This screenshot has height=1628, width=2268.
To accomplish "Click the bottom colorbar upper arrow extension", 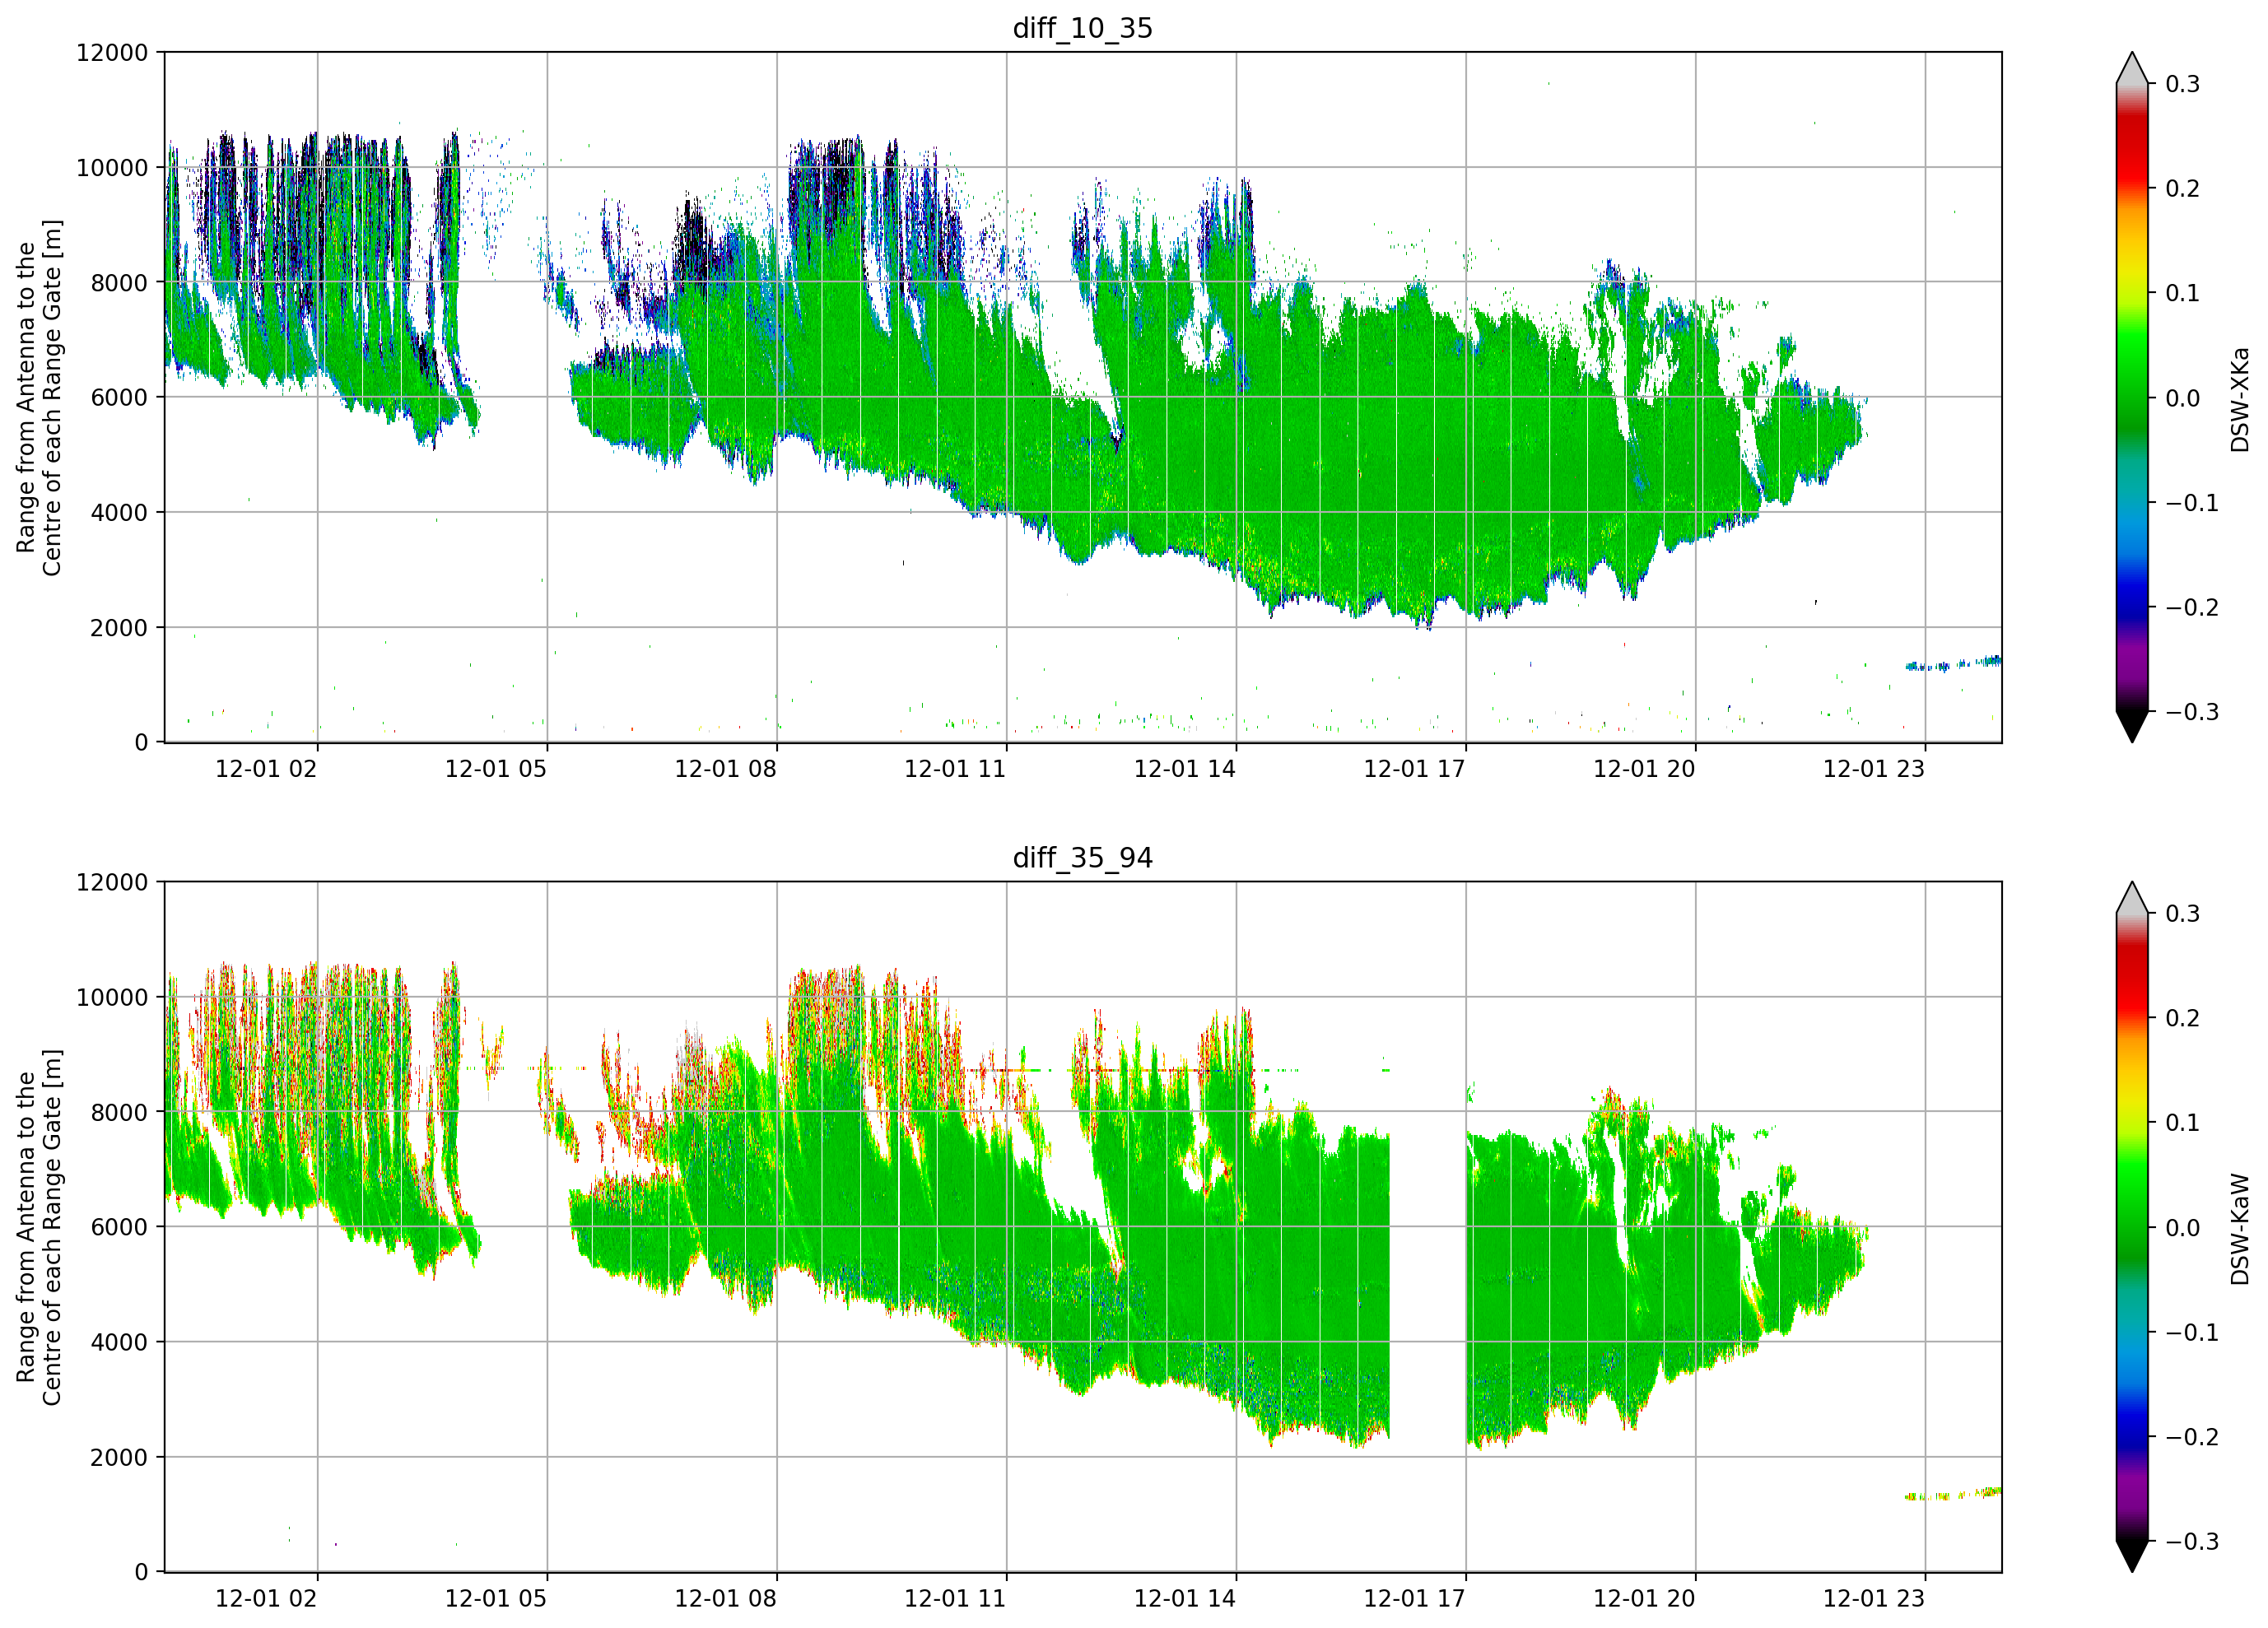I will point(2132,897).
